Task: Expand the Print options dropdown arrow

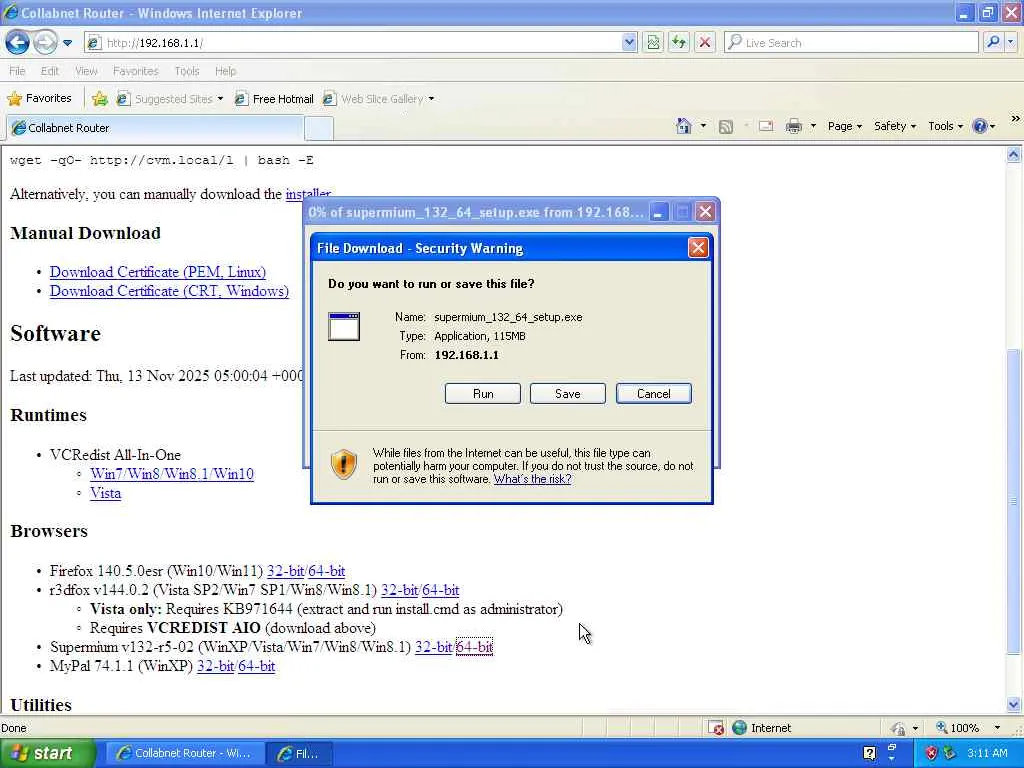Action: pyautogui.click(x=813, y=126)
